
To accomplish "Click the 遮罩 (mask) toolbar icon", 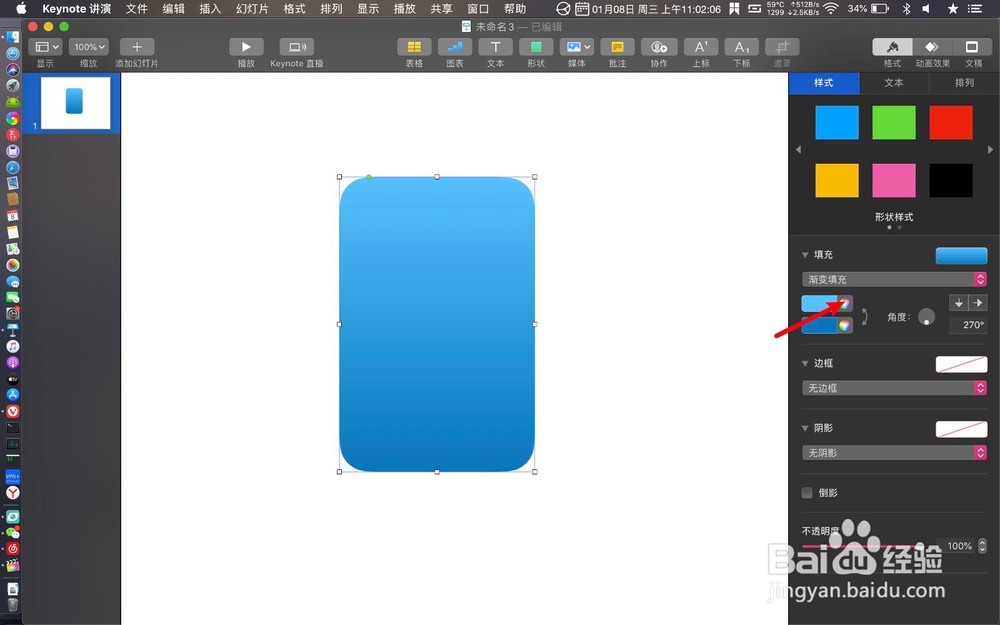I will [x=782, y=47].
